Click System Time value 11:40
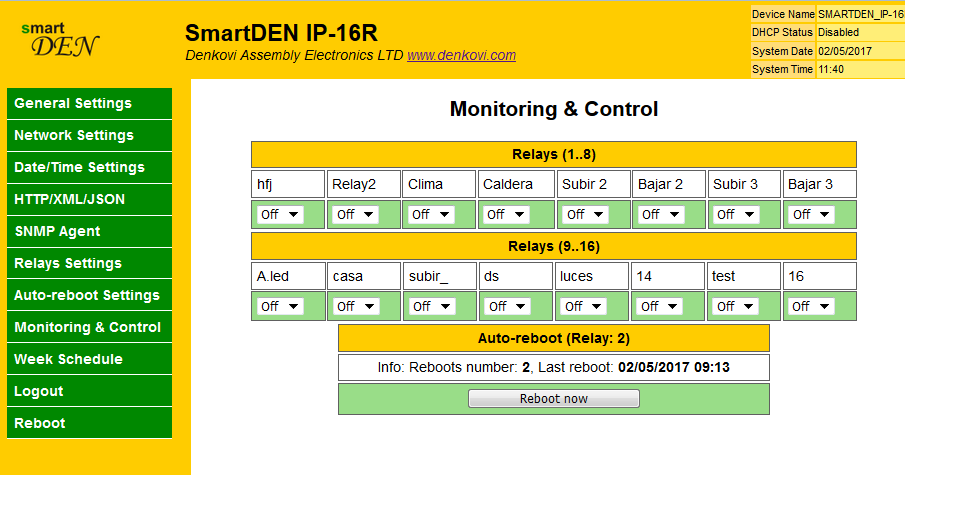 (x=860, y=69)
